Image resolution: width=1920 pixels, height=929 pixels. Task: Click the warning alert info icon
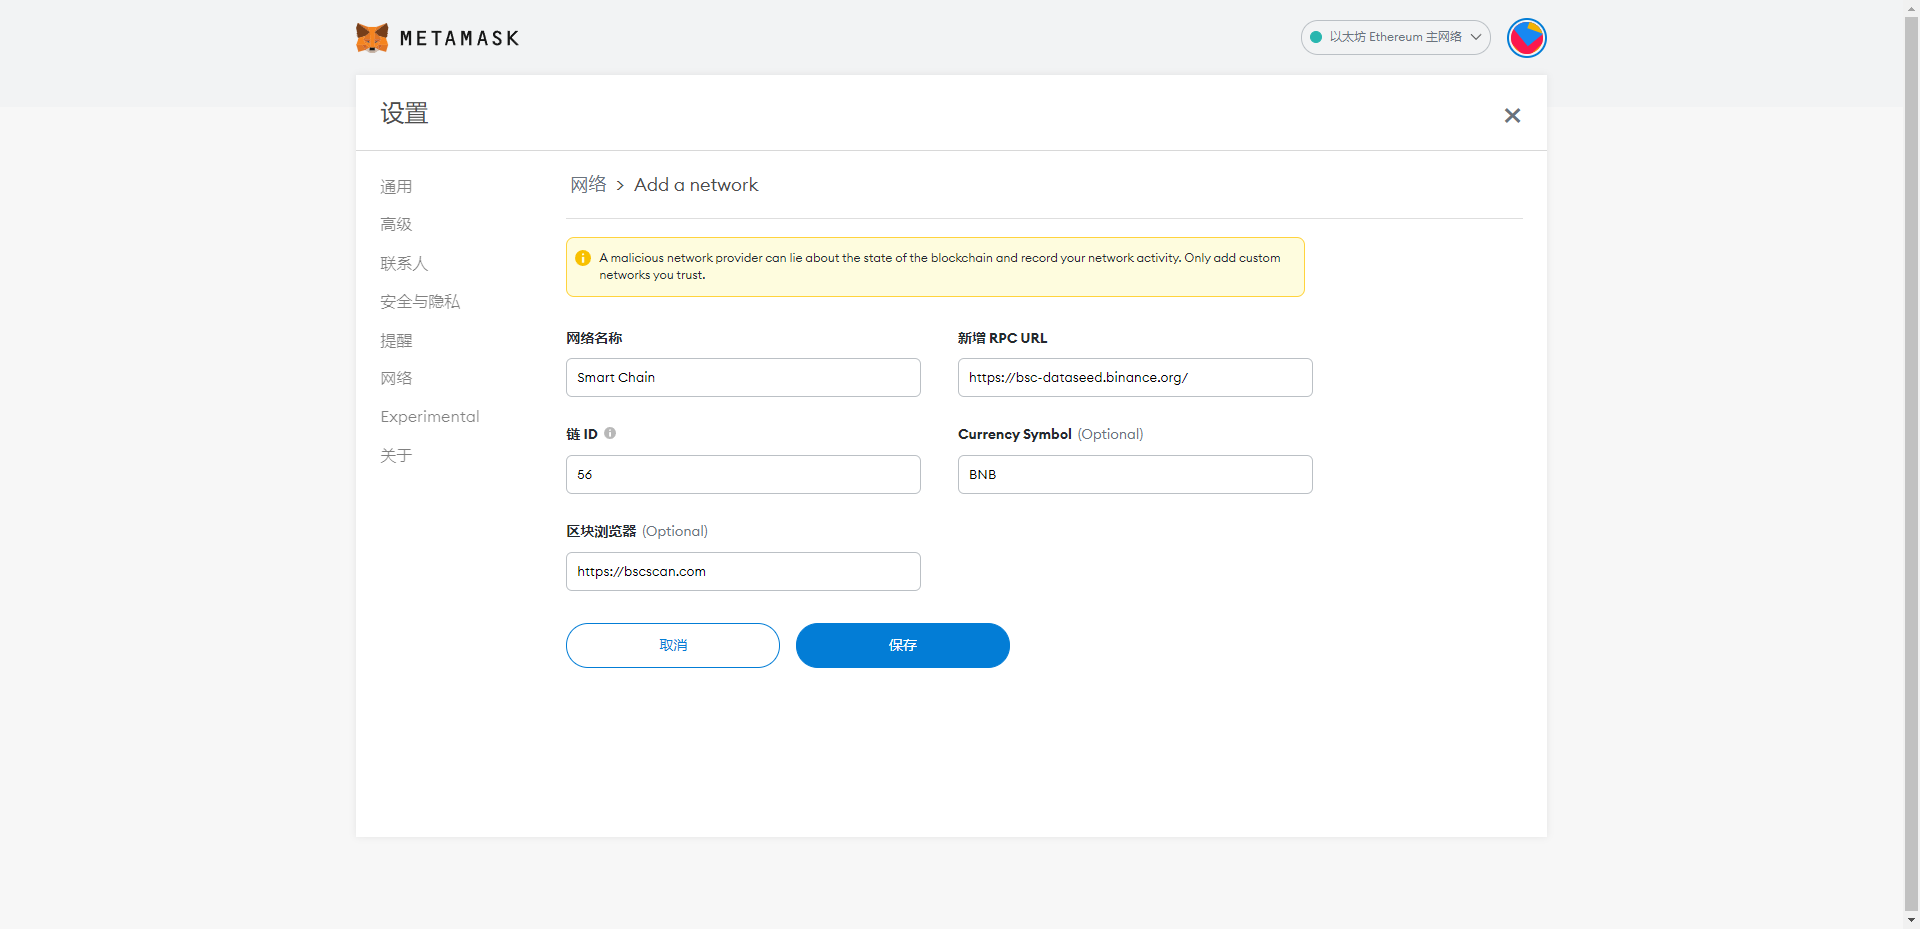[x=583, y=258]
